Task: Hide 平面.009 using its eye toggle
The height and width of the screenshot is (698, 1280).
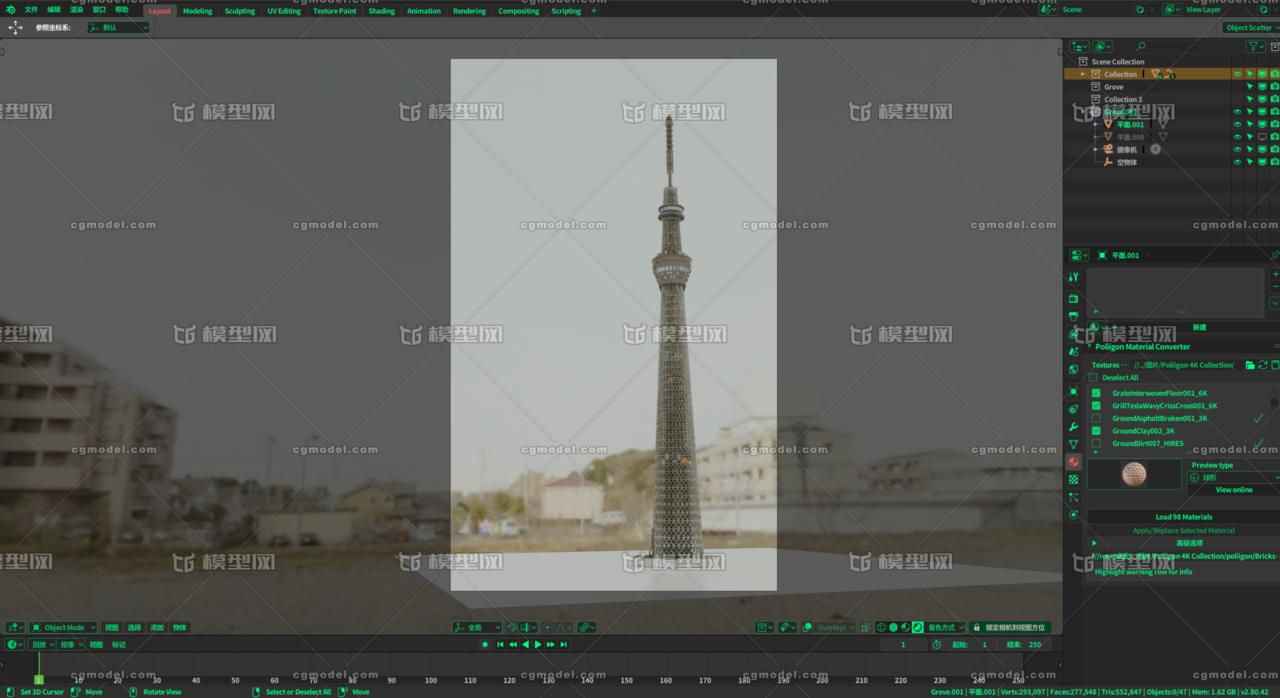Action: (x=1237, y=136)
